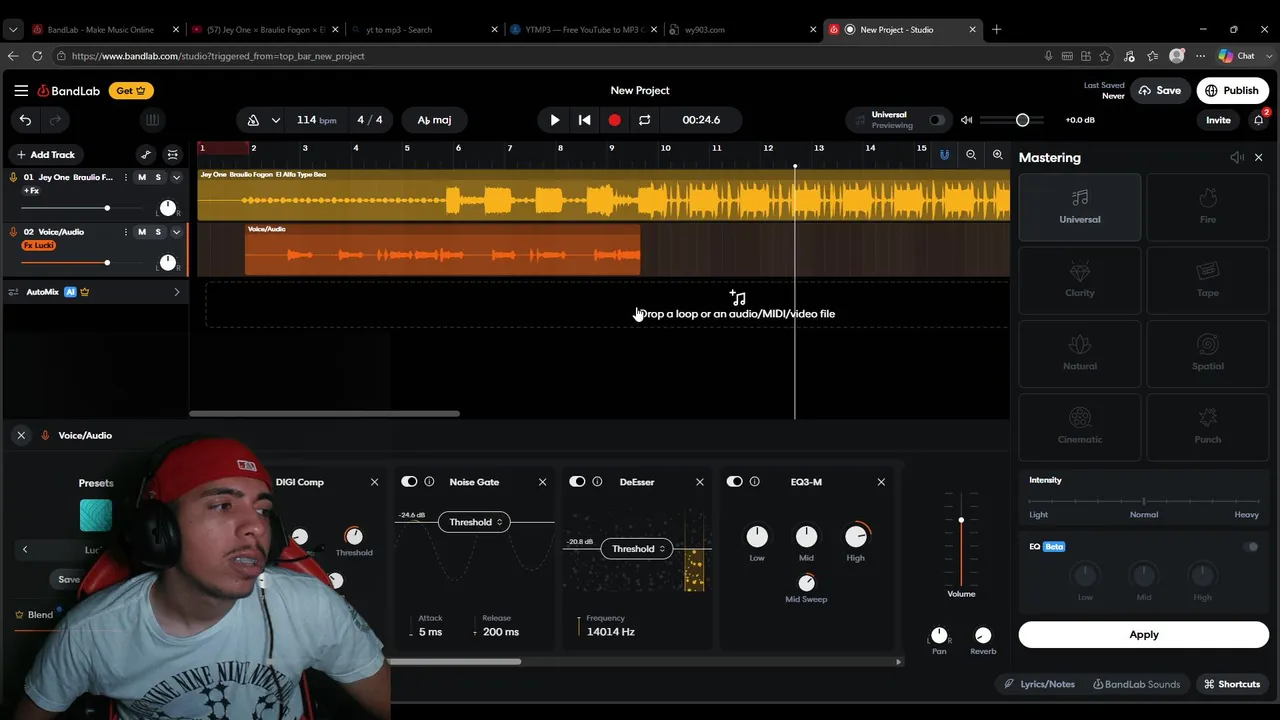Open the key selector showing A♭ maj

(x=434, y=120)
